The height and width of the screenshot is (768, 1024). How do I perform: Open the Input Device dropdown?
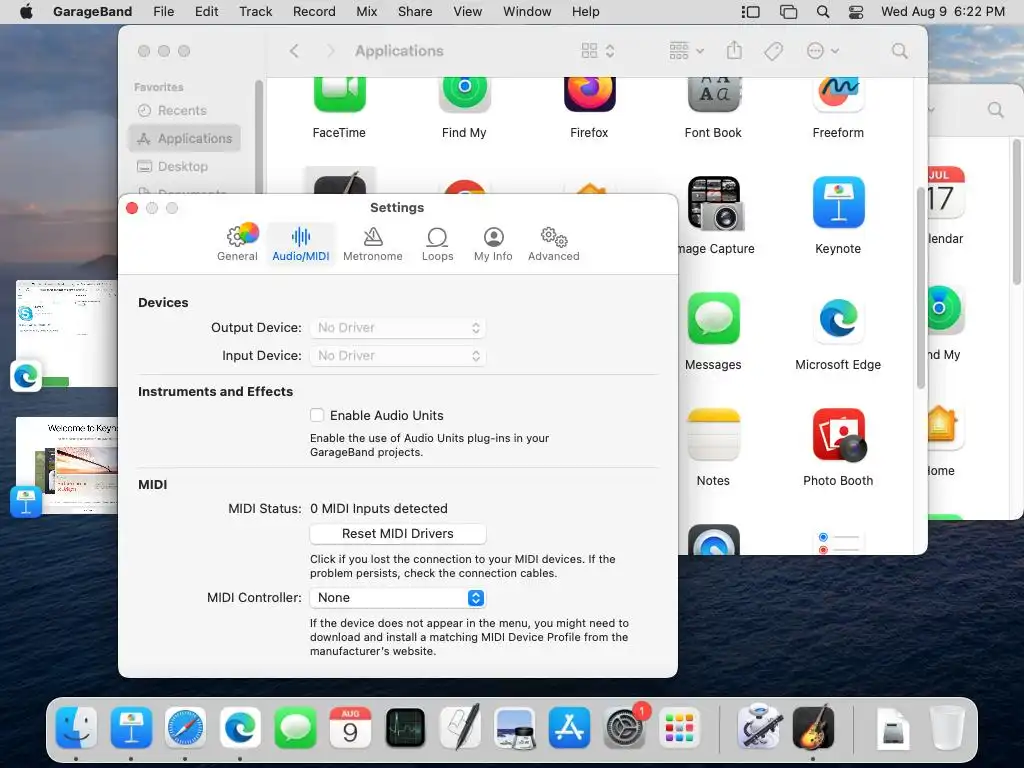(x=398, y=356)
